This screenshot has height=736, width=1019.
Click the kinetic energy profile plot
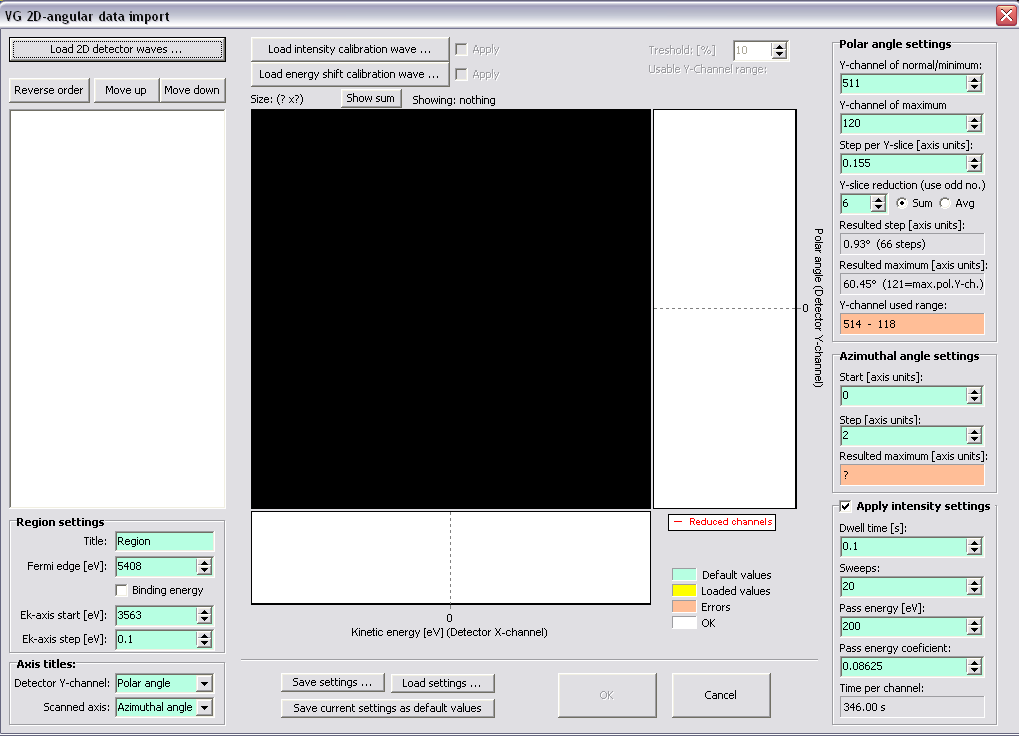pos(451,558)
